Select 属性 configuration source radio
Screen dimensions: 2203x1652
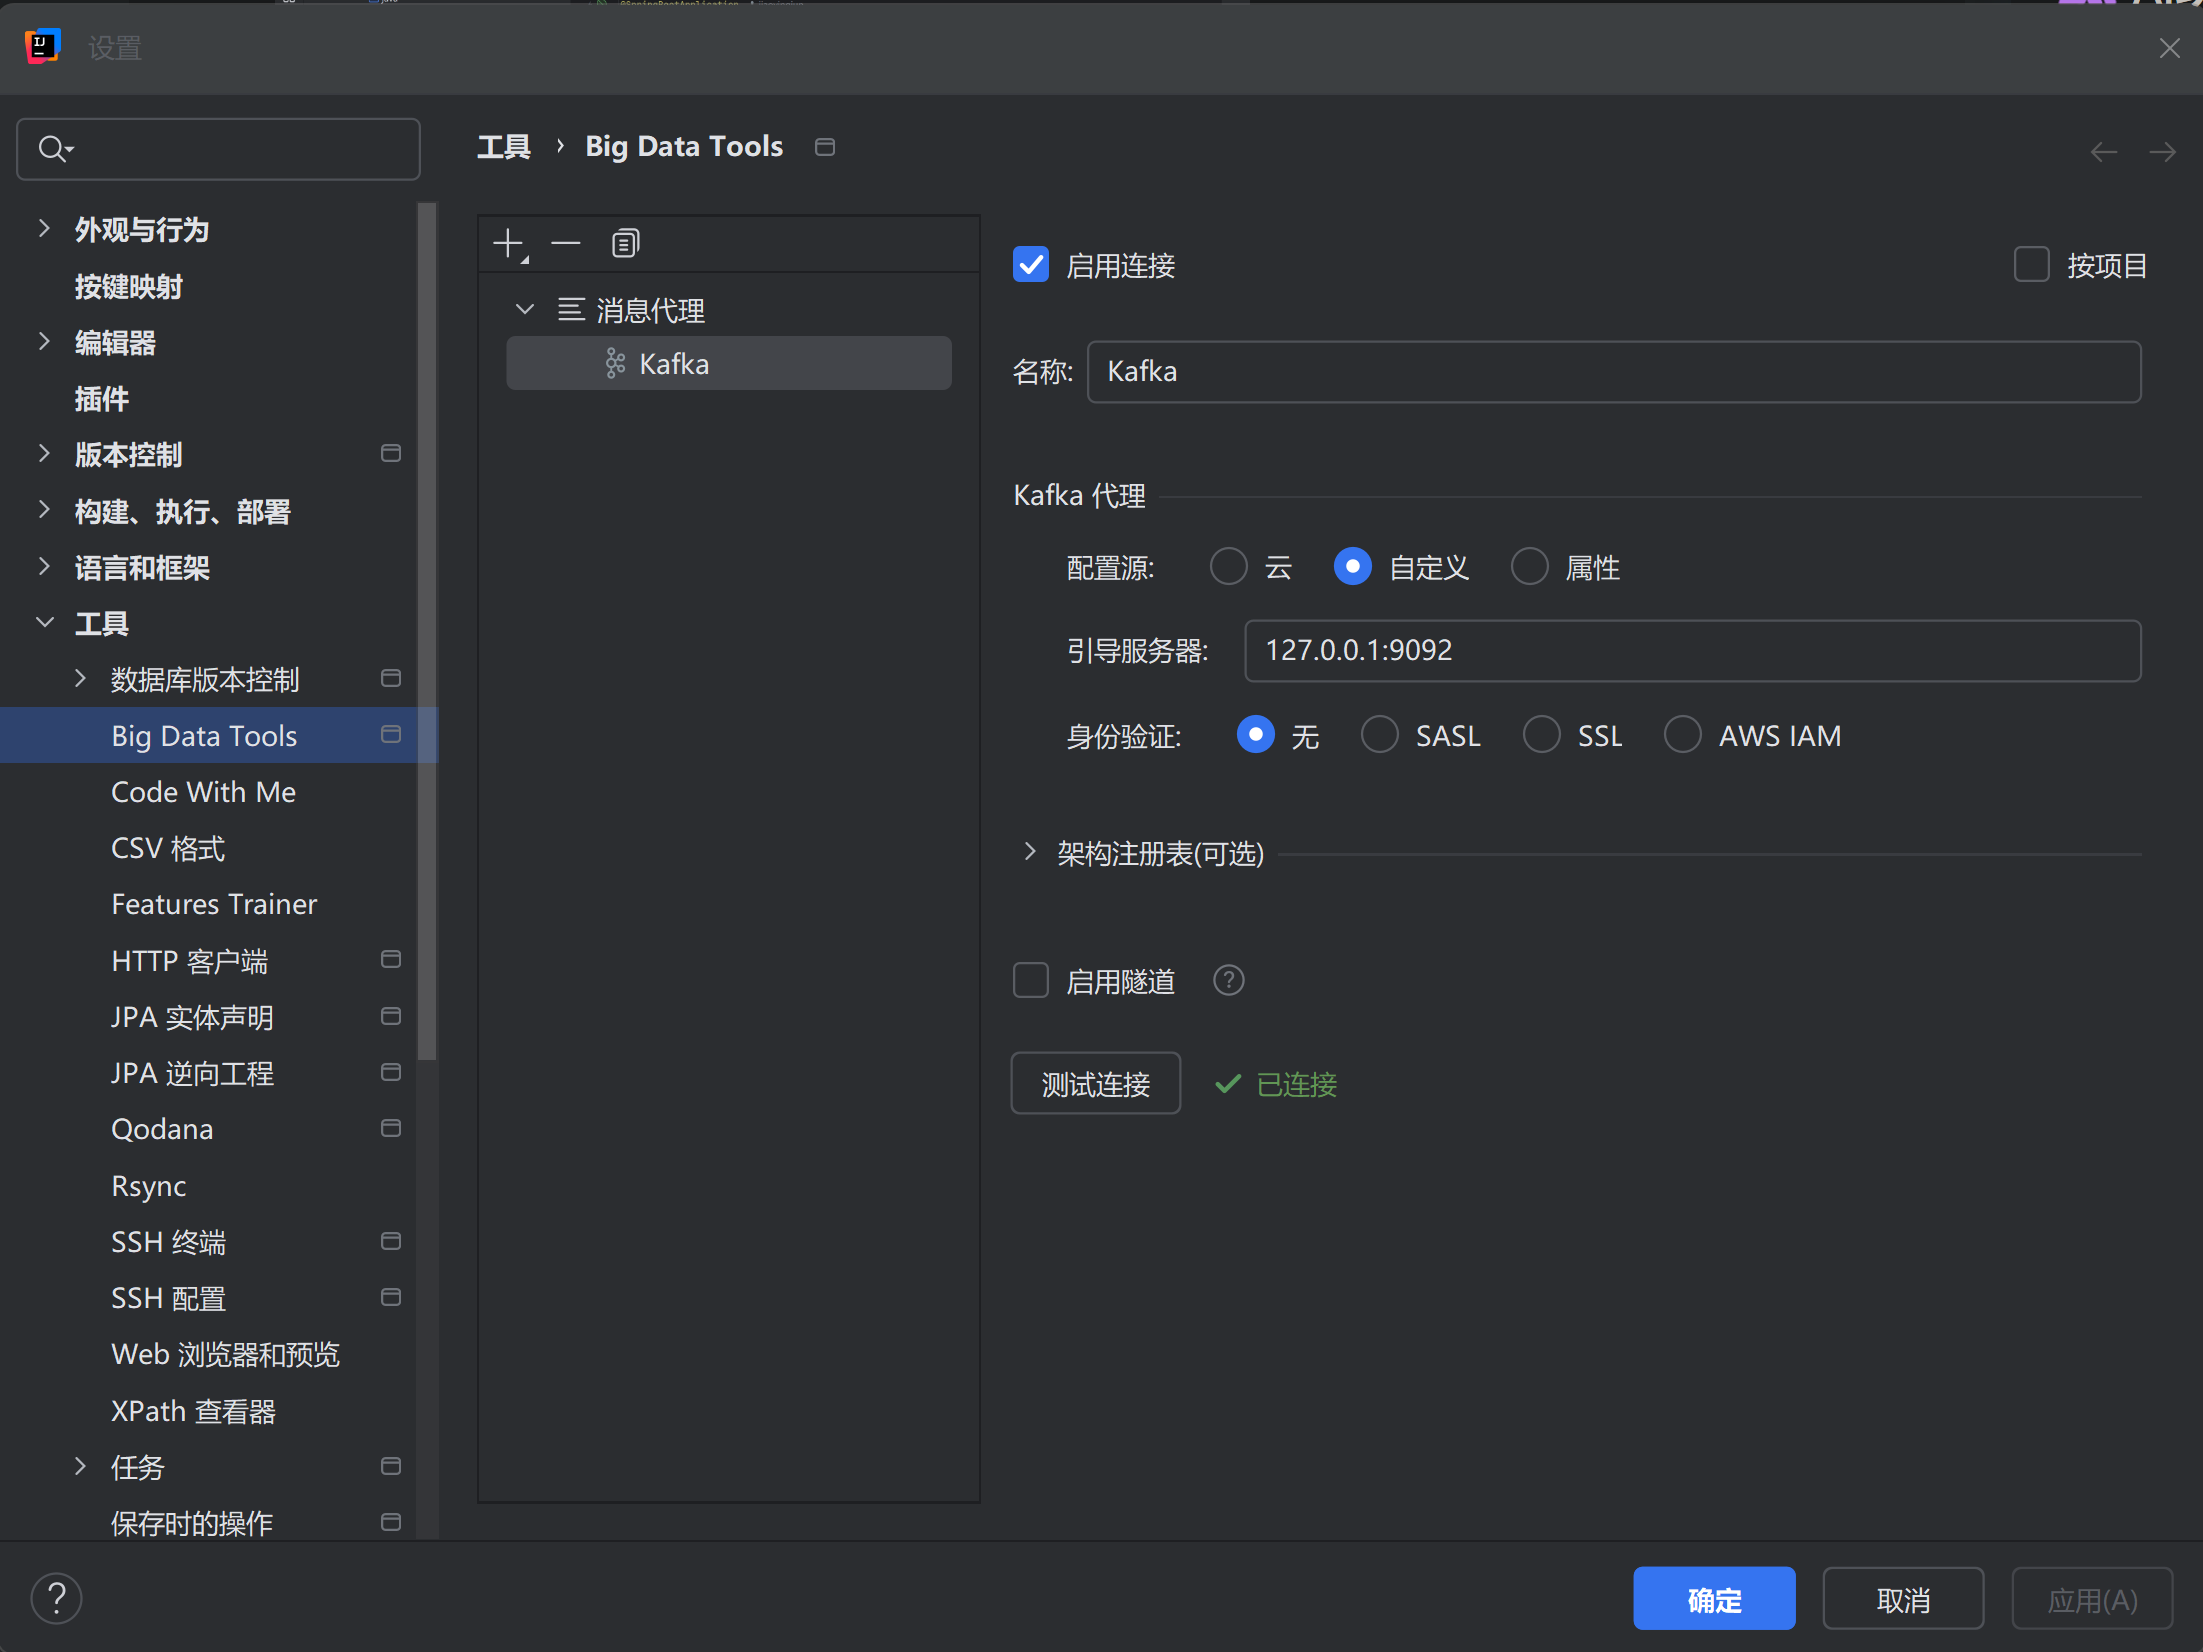click(x=1529, y=567)
